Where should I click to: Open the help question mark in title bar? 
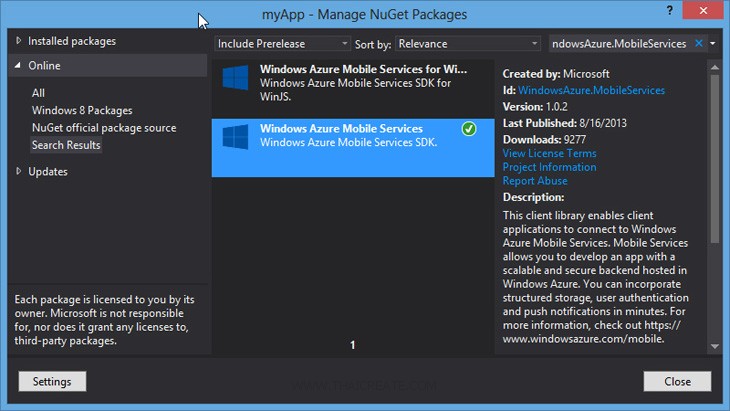point(669,10)
